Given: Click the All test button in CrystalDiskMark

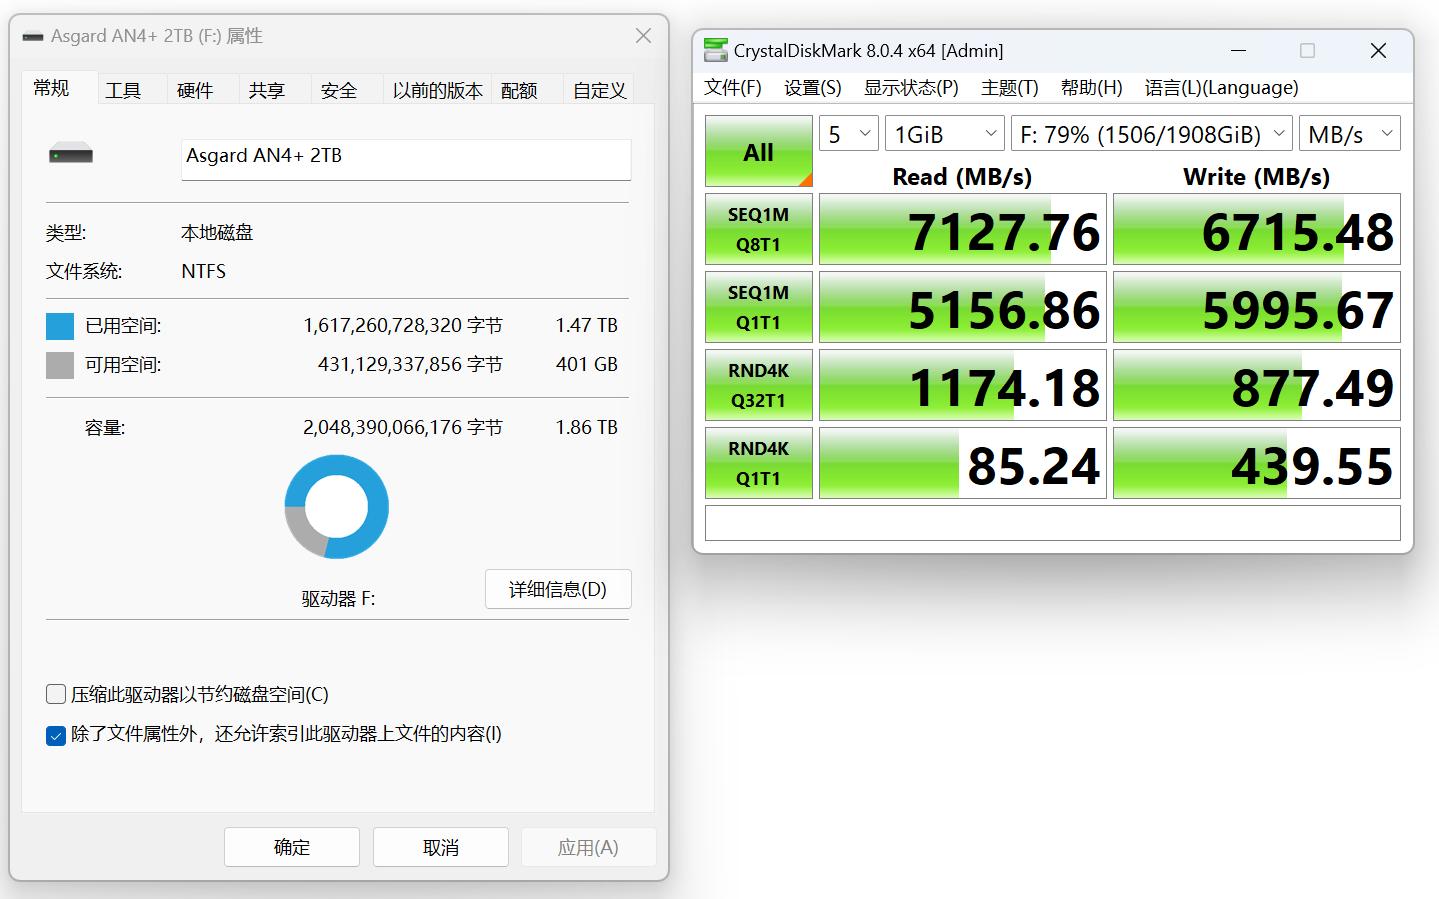Looking at the screenshot, I should (757, 150).
